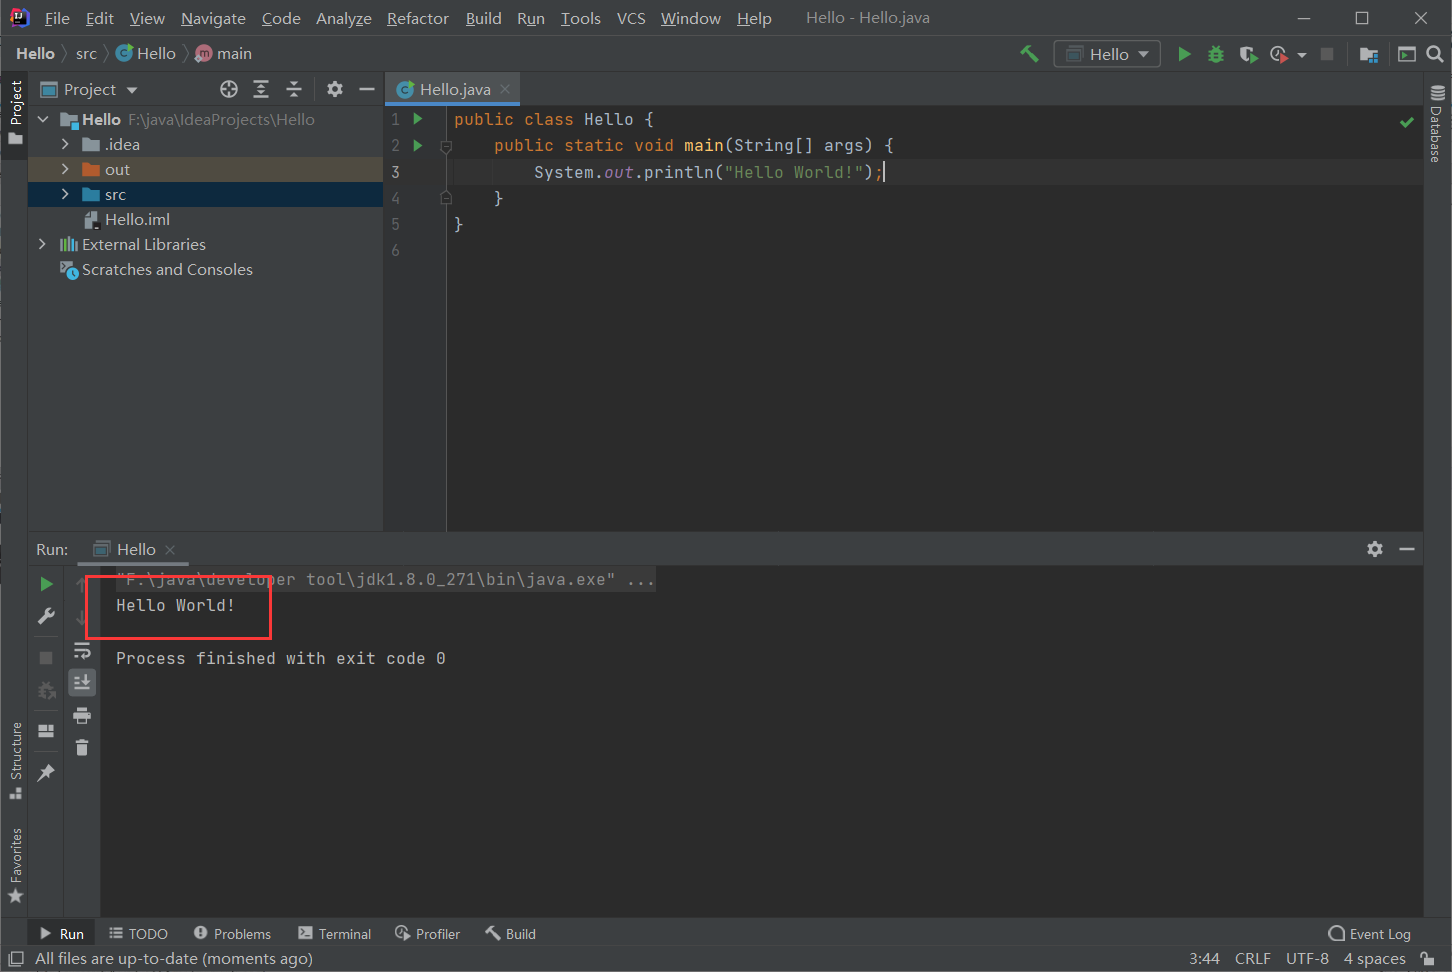The image size is (1452, 972).
Task: Toggle read-only lock icon in status bar
Action: (1428, 959)
